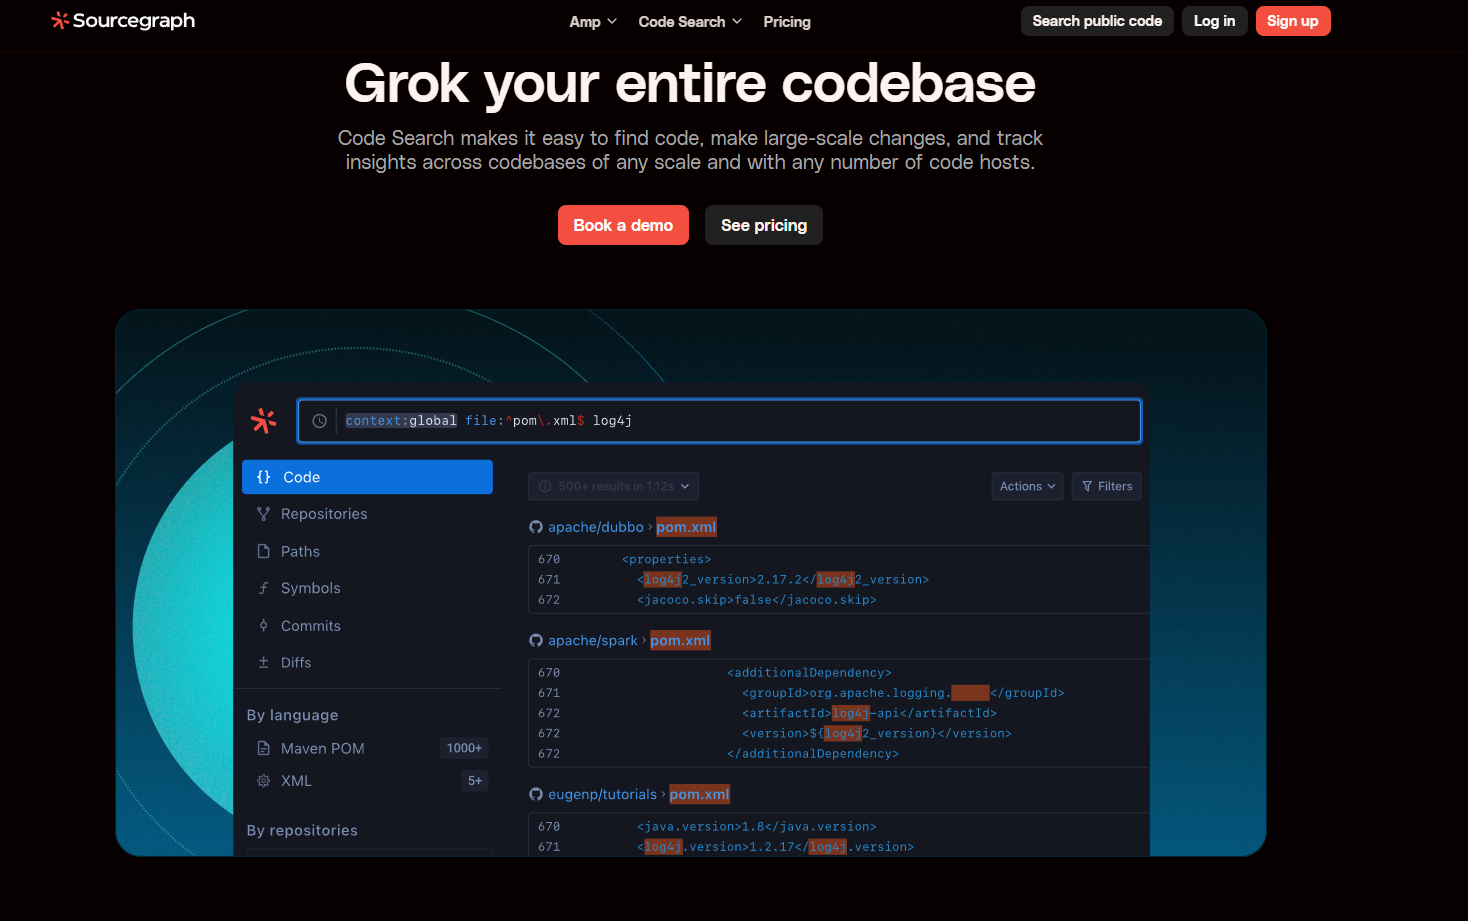Click the groupId org.apache.logging line

(x=903, y=693)
